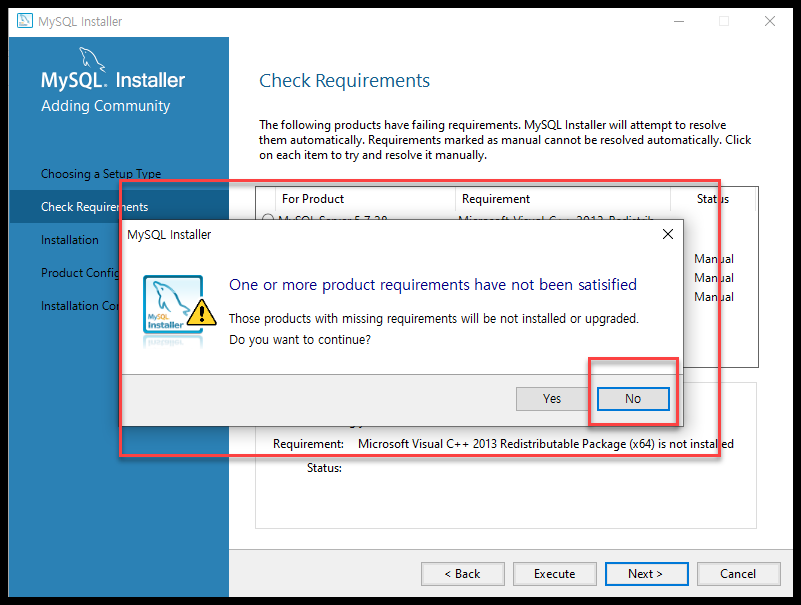Select Installation step in sidebar
Viewport: 801px width, 605px height.
point(70,240)
